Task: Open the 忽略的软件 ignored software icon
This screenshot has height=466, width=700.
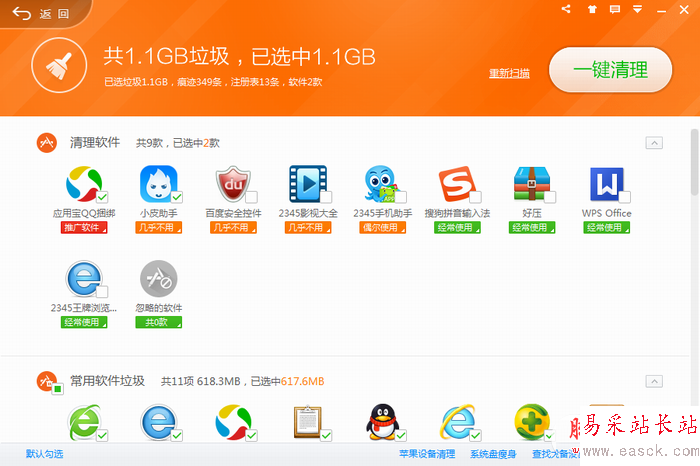Action: pos(158,279)
